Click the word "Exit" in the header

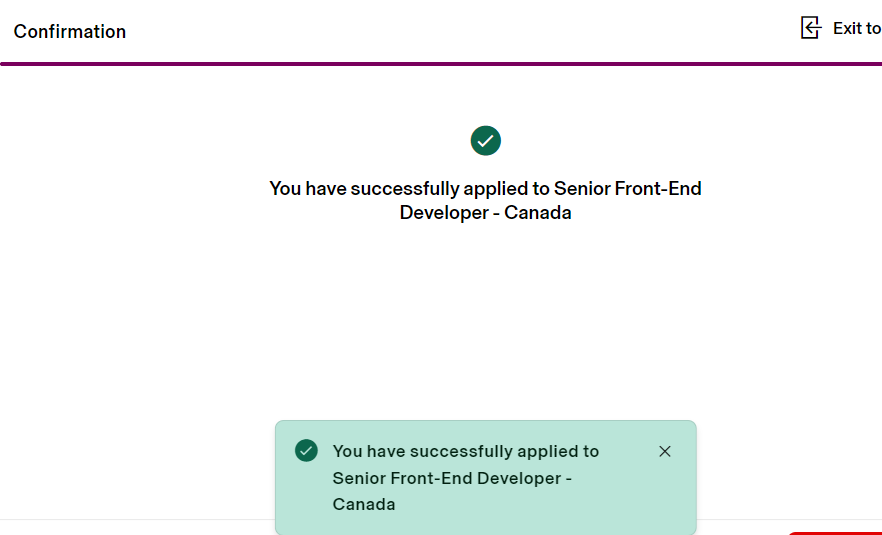tap(846, 28)
